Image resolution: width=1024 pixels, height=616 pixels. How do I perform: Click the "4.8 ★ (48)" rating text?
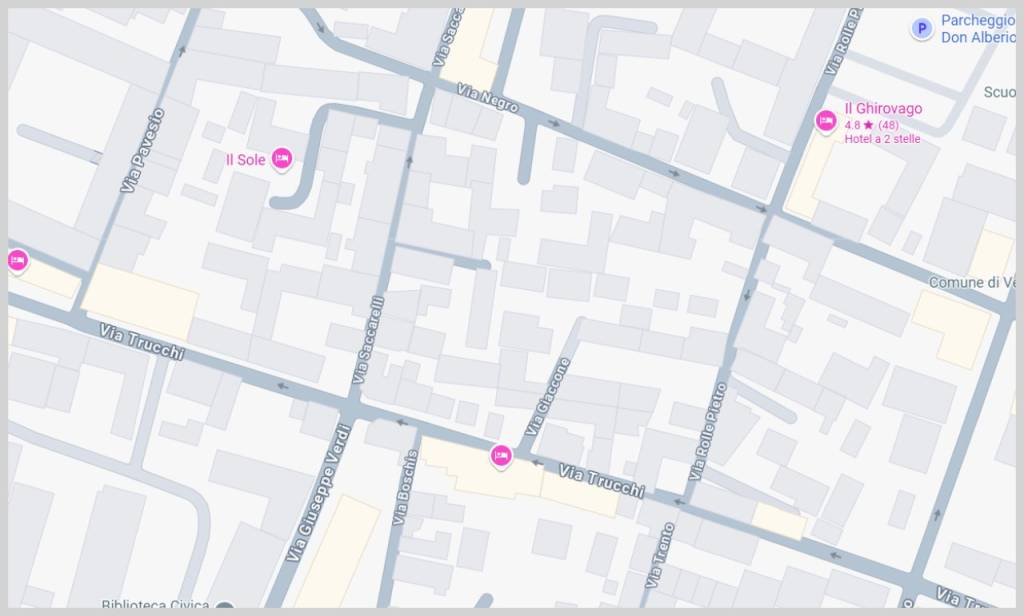871,125
